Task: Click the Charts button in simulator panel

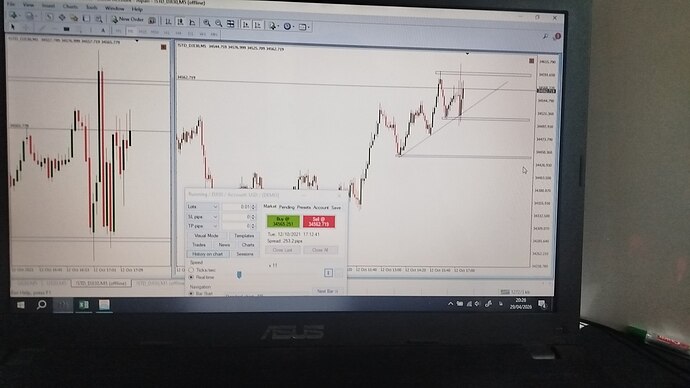Action: pos(248,245)
